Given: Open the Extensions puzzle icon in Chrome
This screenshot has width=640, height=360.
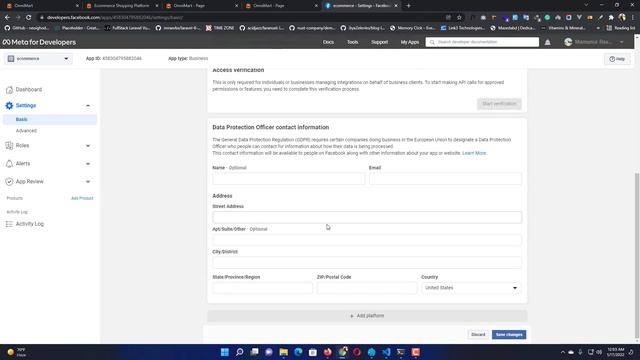Looking at the screenshot, I should pyautogui.click(x=611, y=18).
